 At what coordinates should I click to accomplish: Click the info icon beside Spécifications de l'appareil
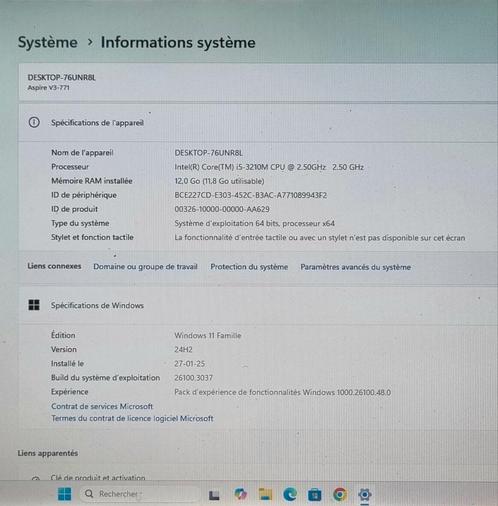pos(34,122)
